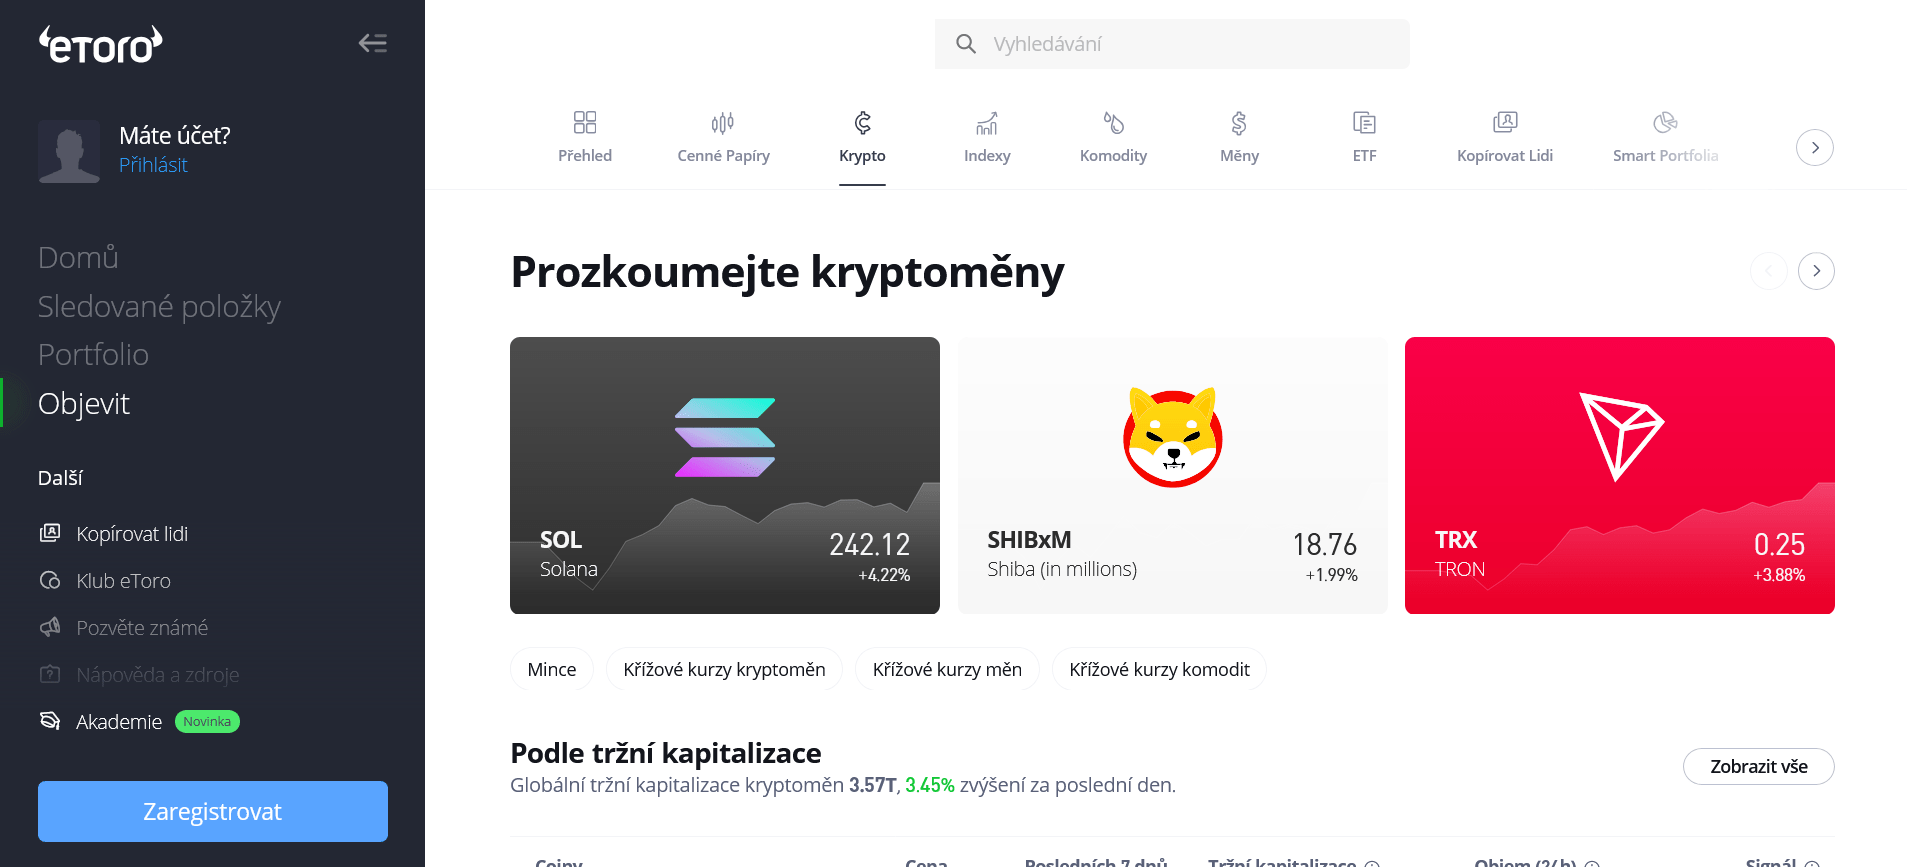Click the +1.99% change value

[1331, 575]
